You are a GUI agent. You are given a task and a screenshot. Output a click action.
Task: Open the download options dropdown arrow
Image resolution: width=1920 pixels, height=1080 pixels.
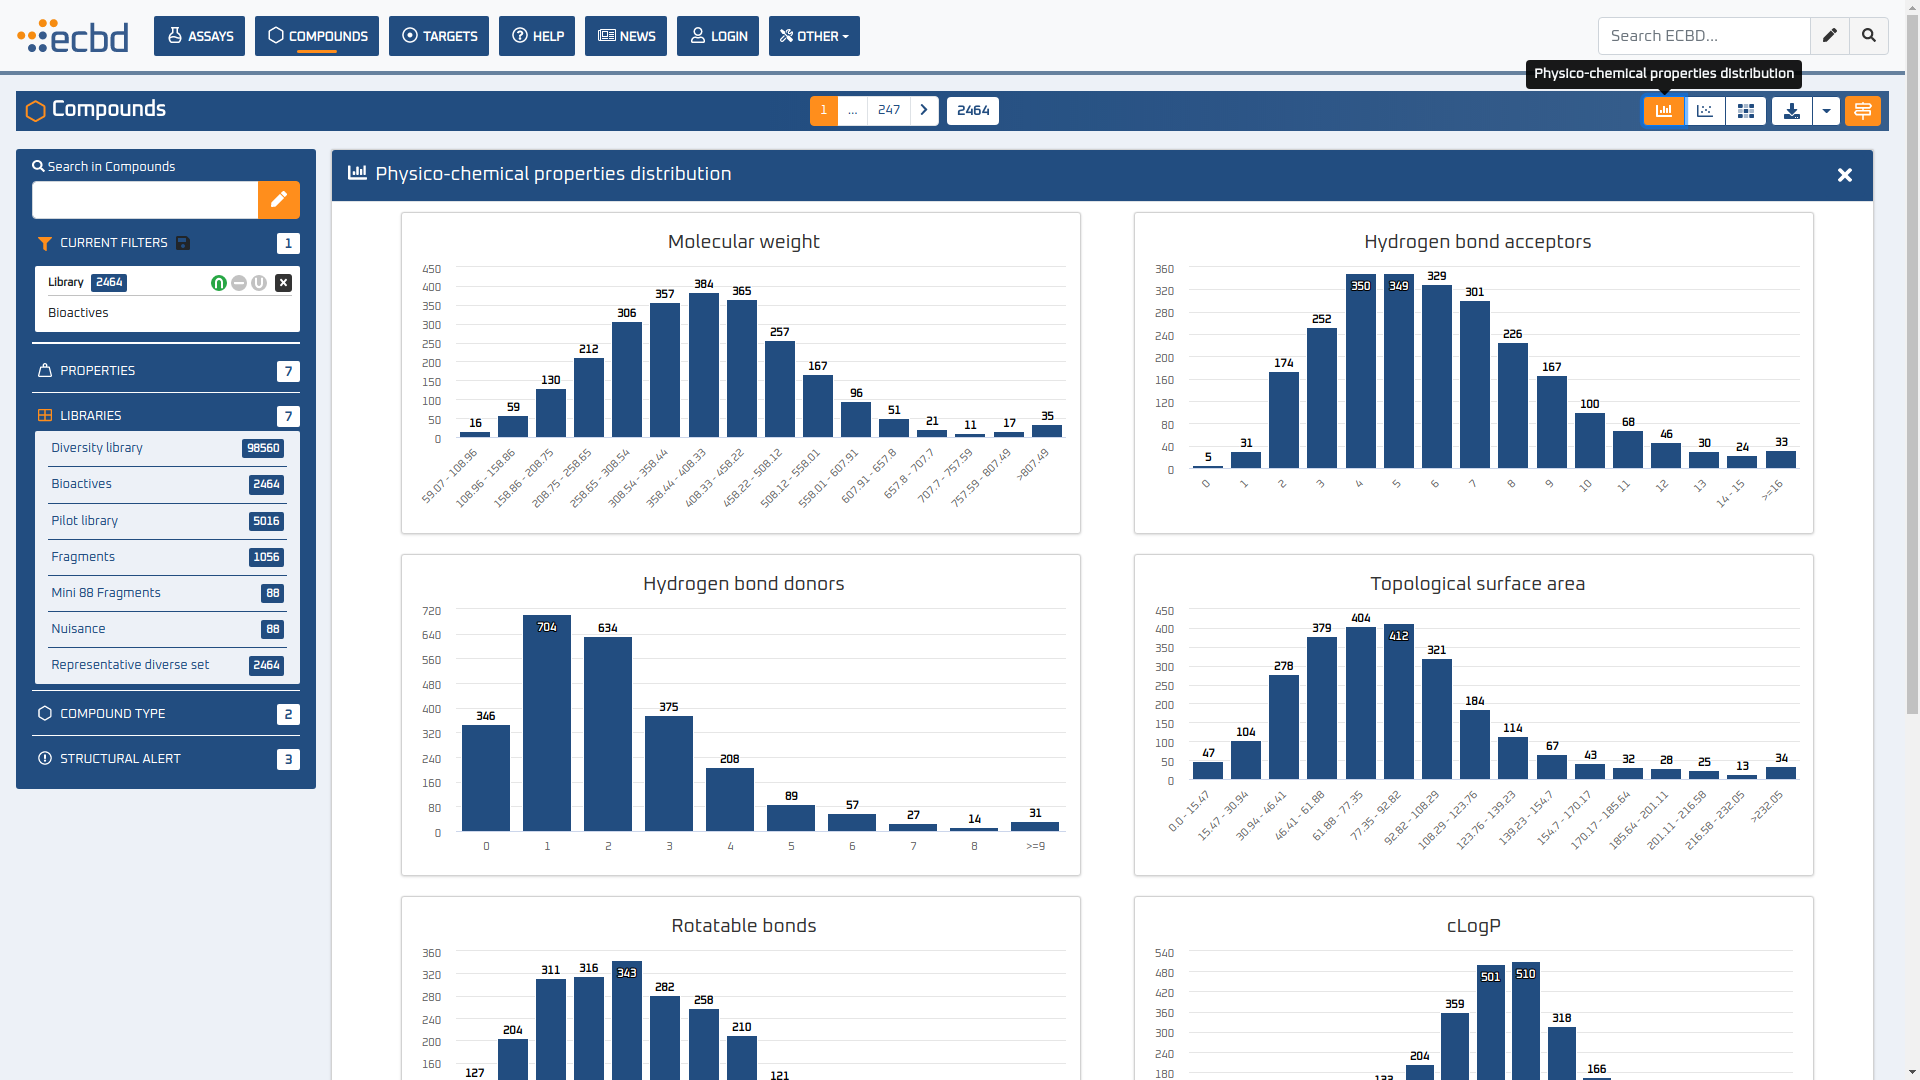(1826, 111)
